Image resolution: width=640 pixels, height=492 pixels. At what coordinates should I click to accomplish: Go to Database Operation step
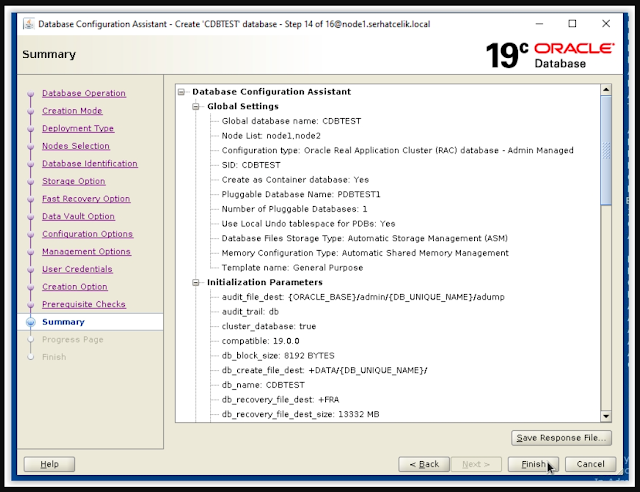click(84, 93)
